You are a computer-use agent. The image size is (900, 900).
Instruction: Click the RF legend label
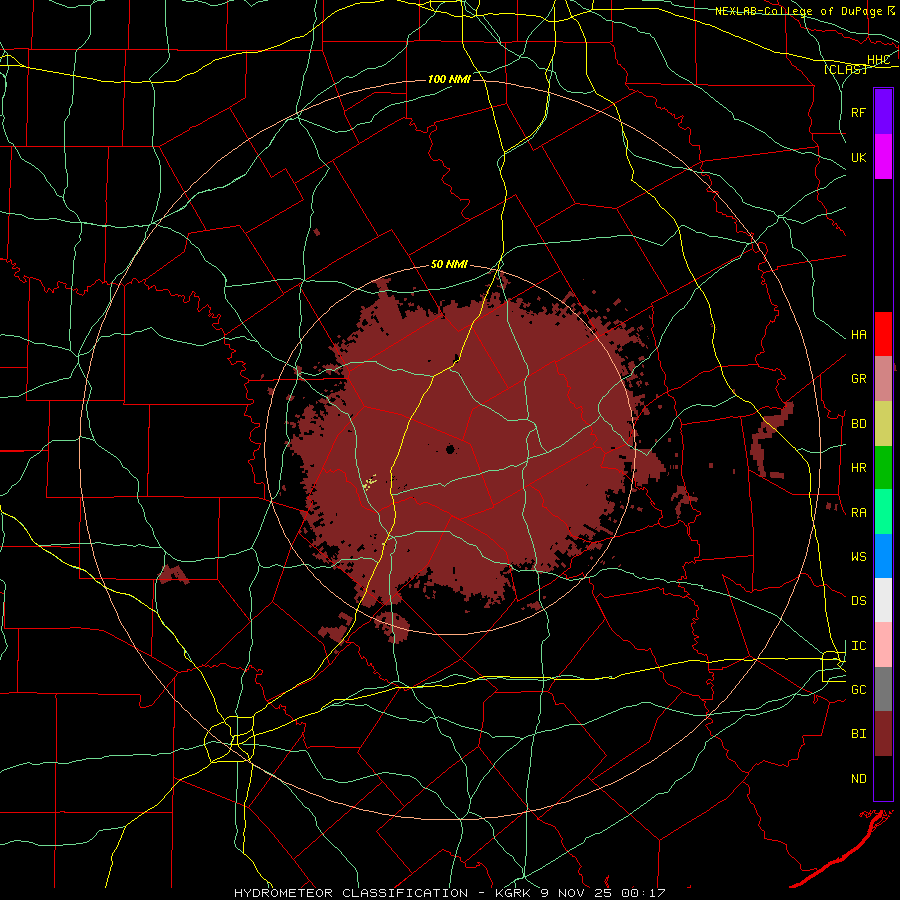click(x=859, y=112)
